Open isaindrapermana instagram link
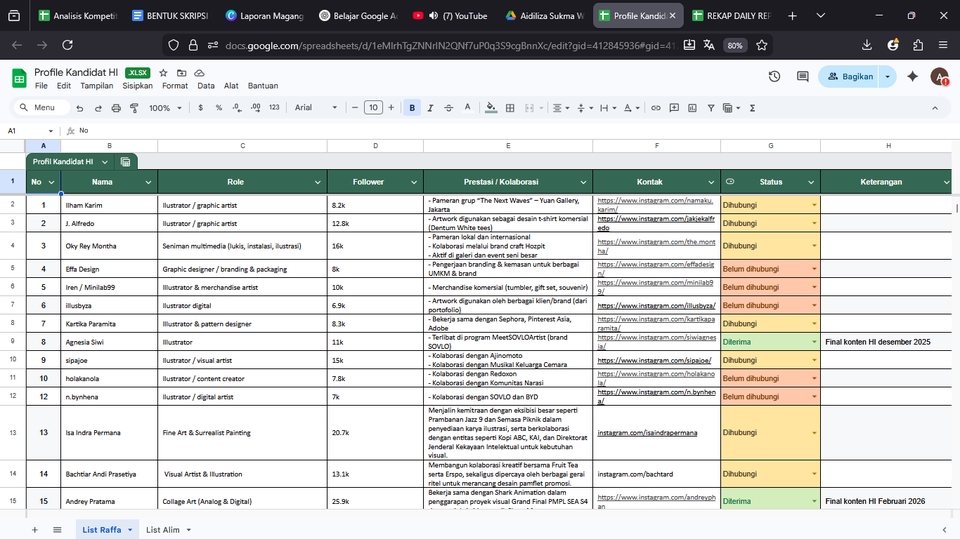This screenshot has width=960, height=539. pos(647,432)
